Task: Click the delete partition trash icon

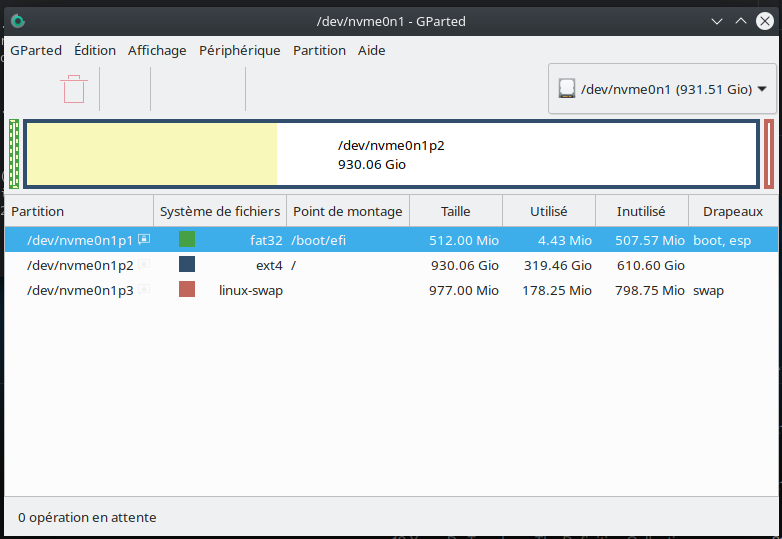Action: (x=74, y=89)
